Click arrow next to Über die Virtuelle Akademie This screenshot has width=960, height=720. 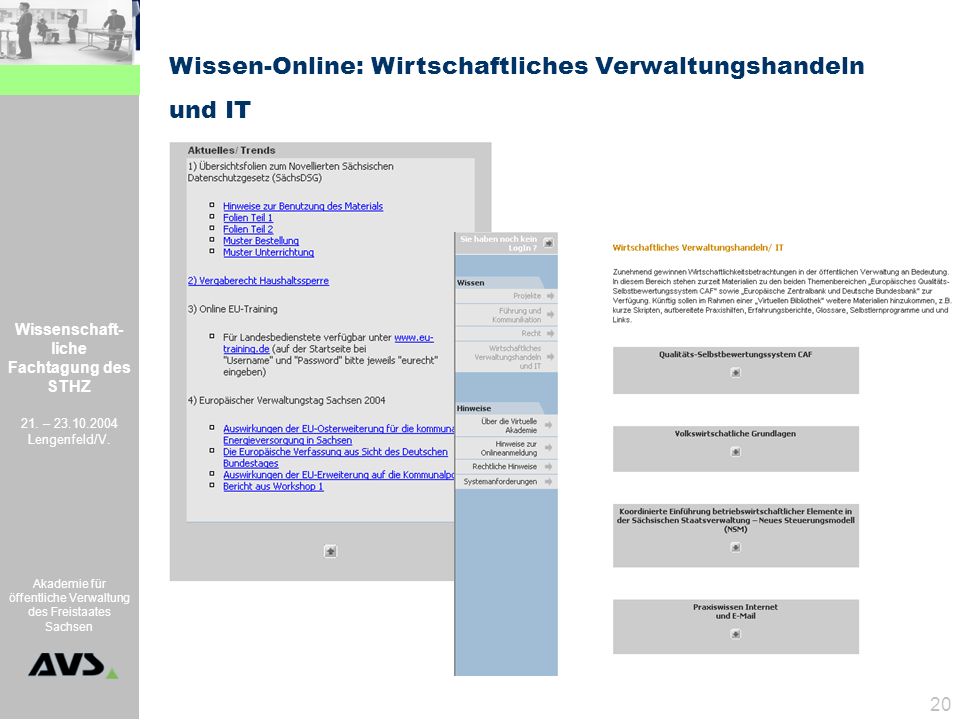[x=549, y=425]
